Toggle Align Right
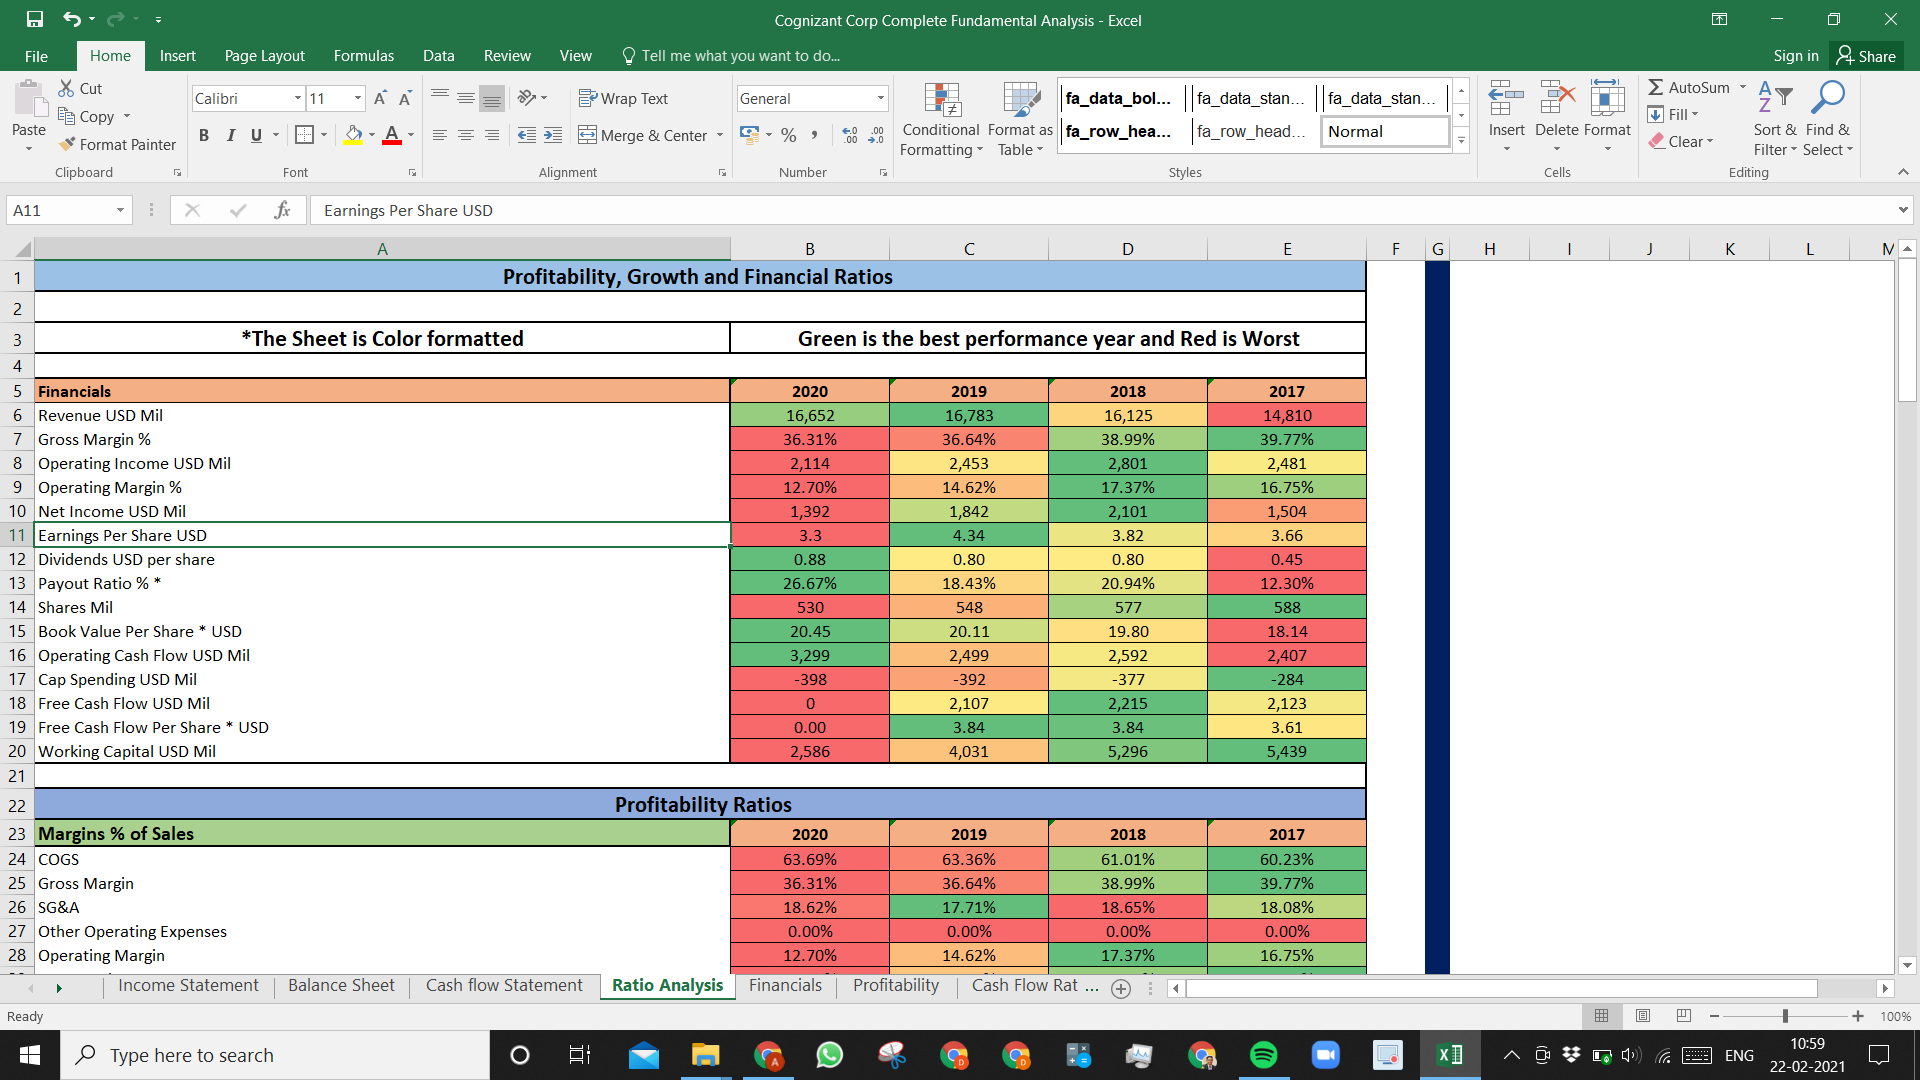 [x=492, y=135]
